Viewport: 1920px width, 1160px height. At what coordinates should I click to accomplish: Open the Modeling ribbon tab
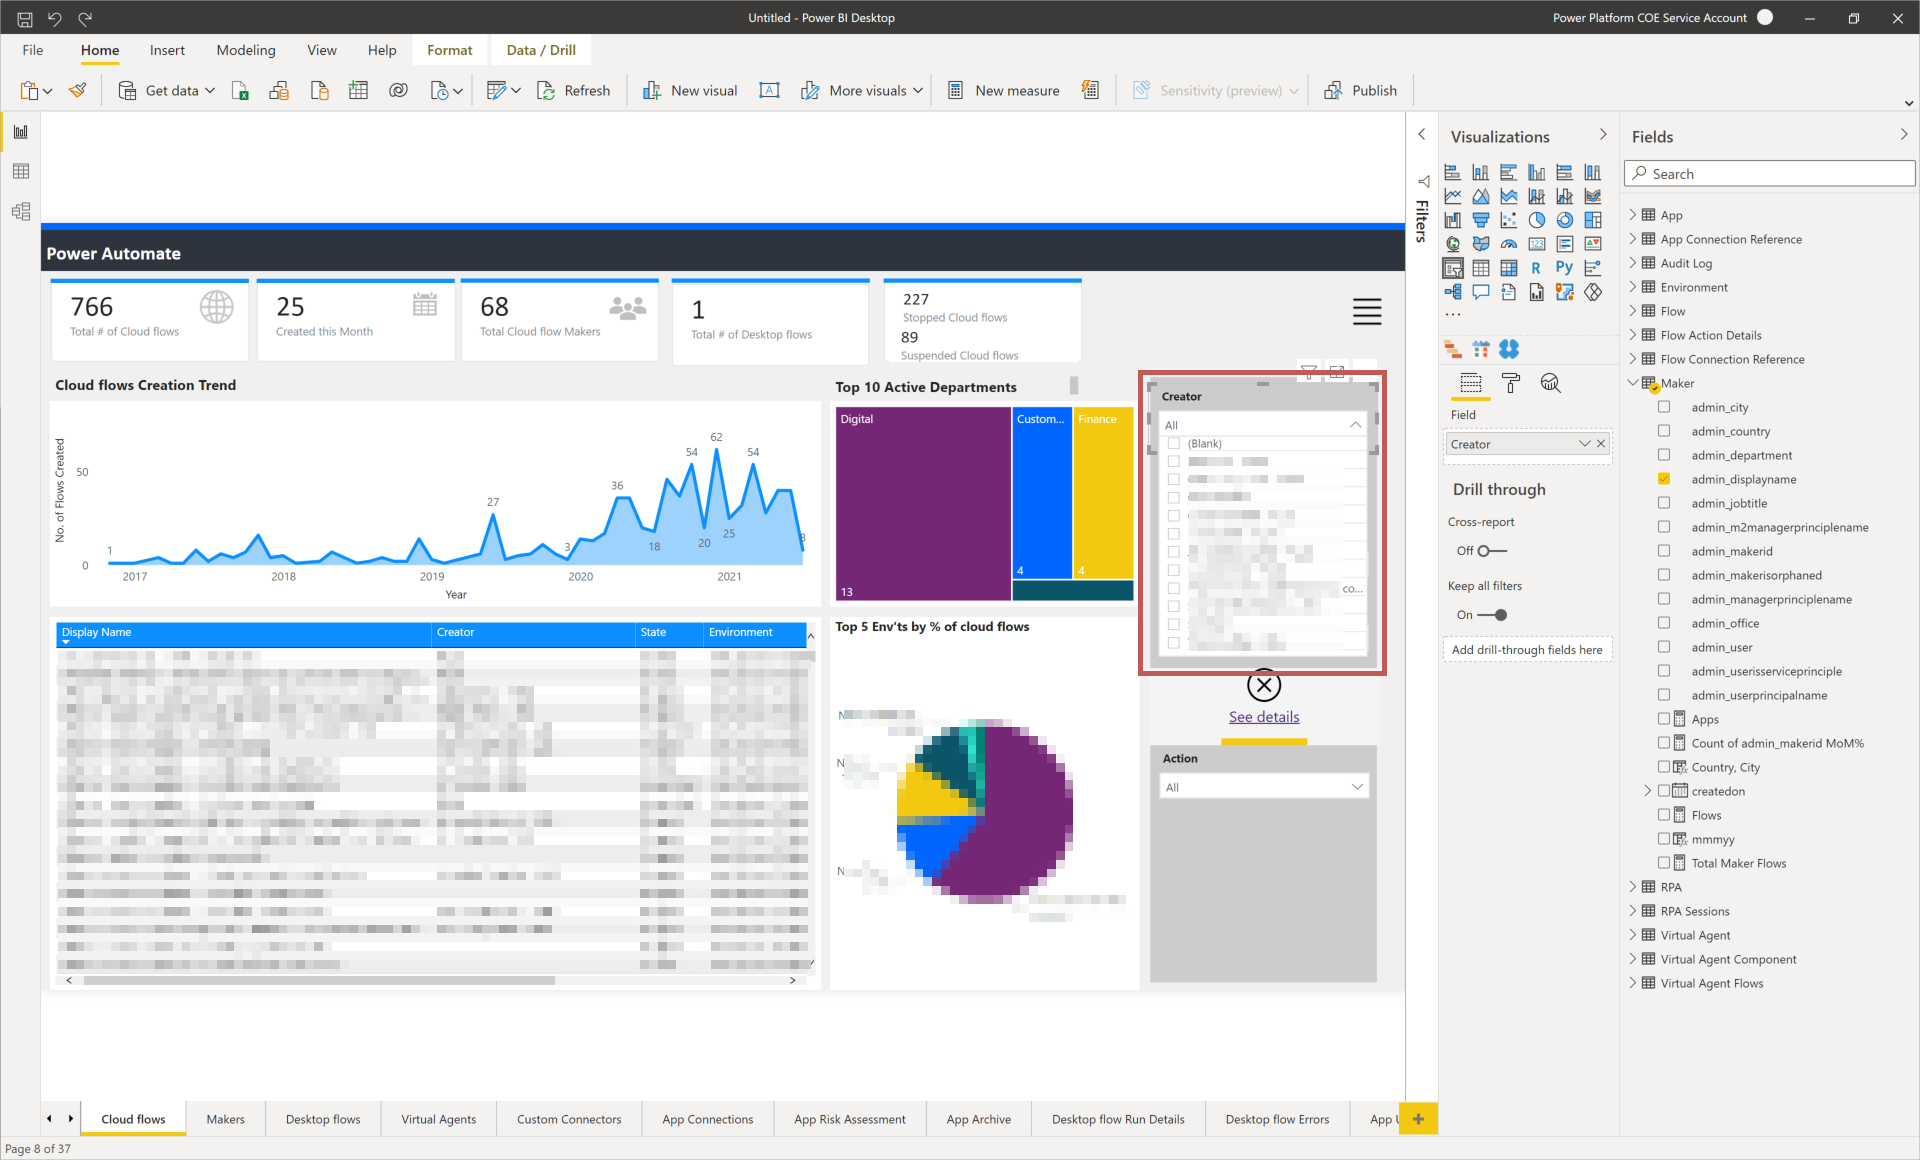click(245, 50)
